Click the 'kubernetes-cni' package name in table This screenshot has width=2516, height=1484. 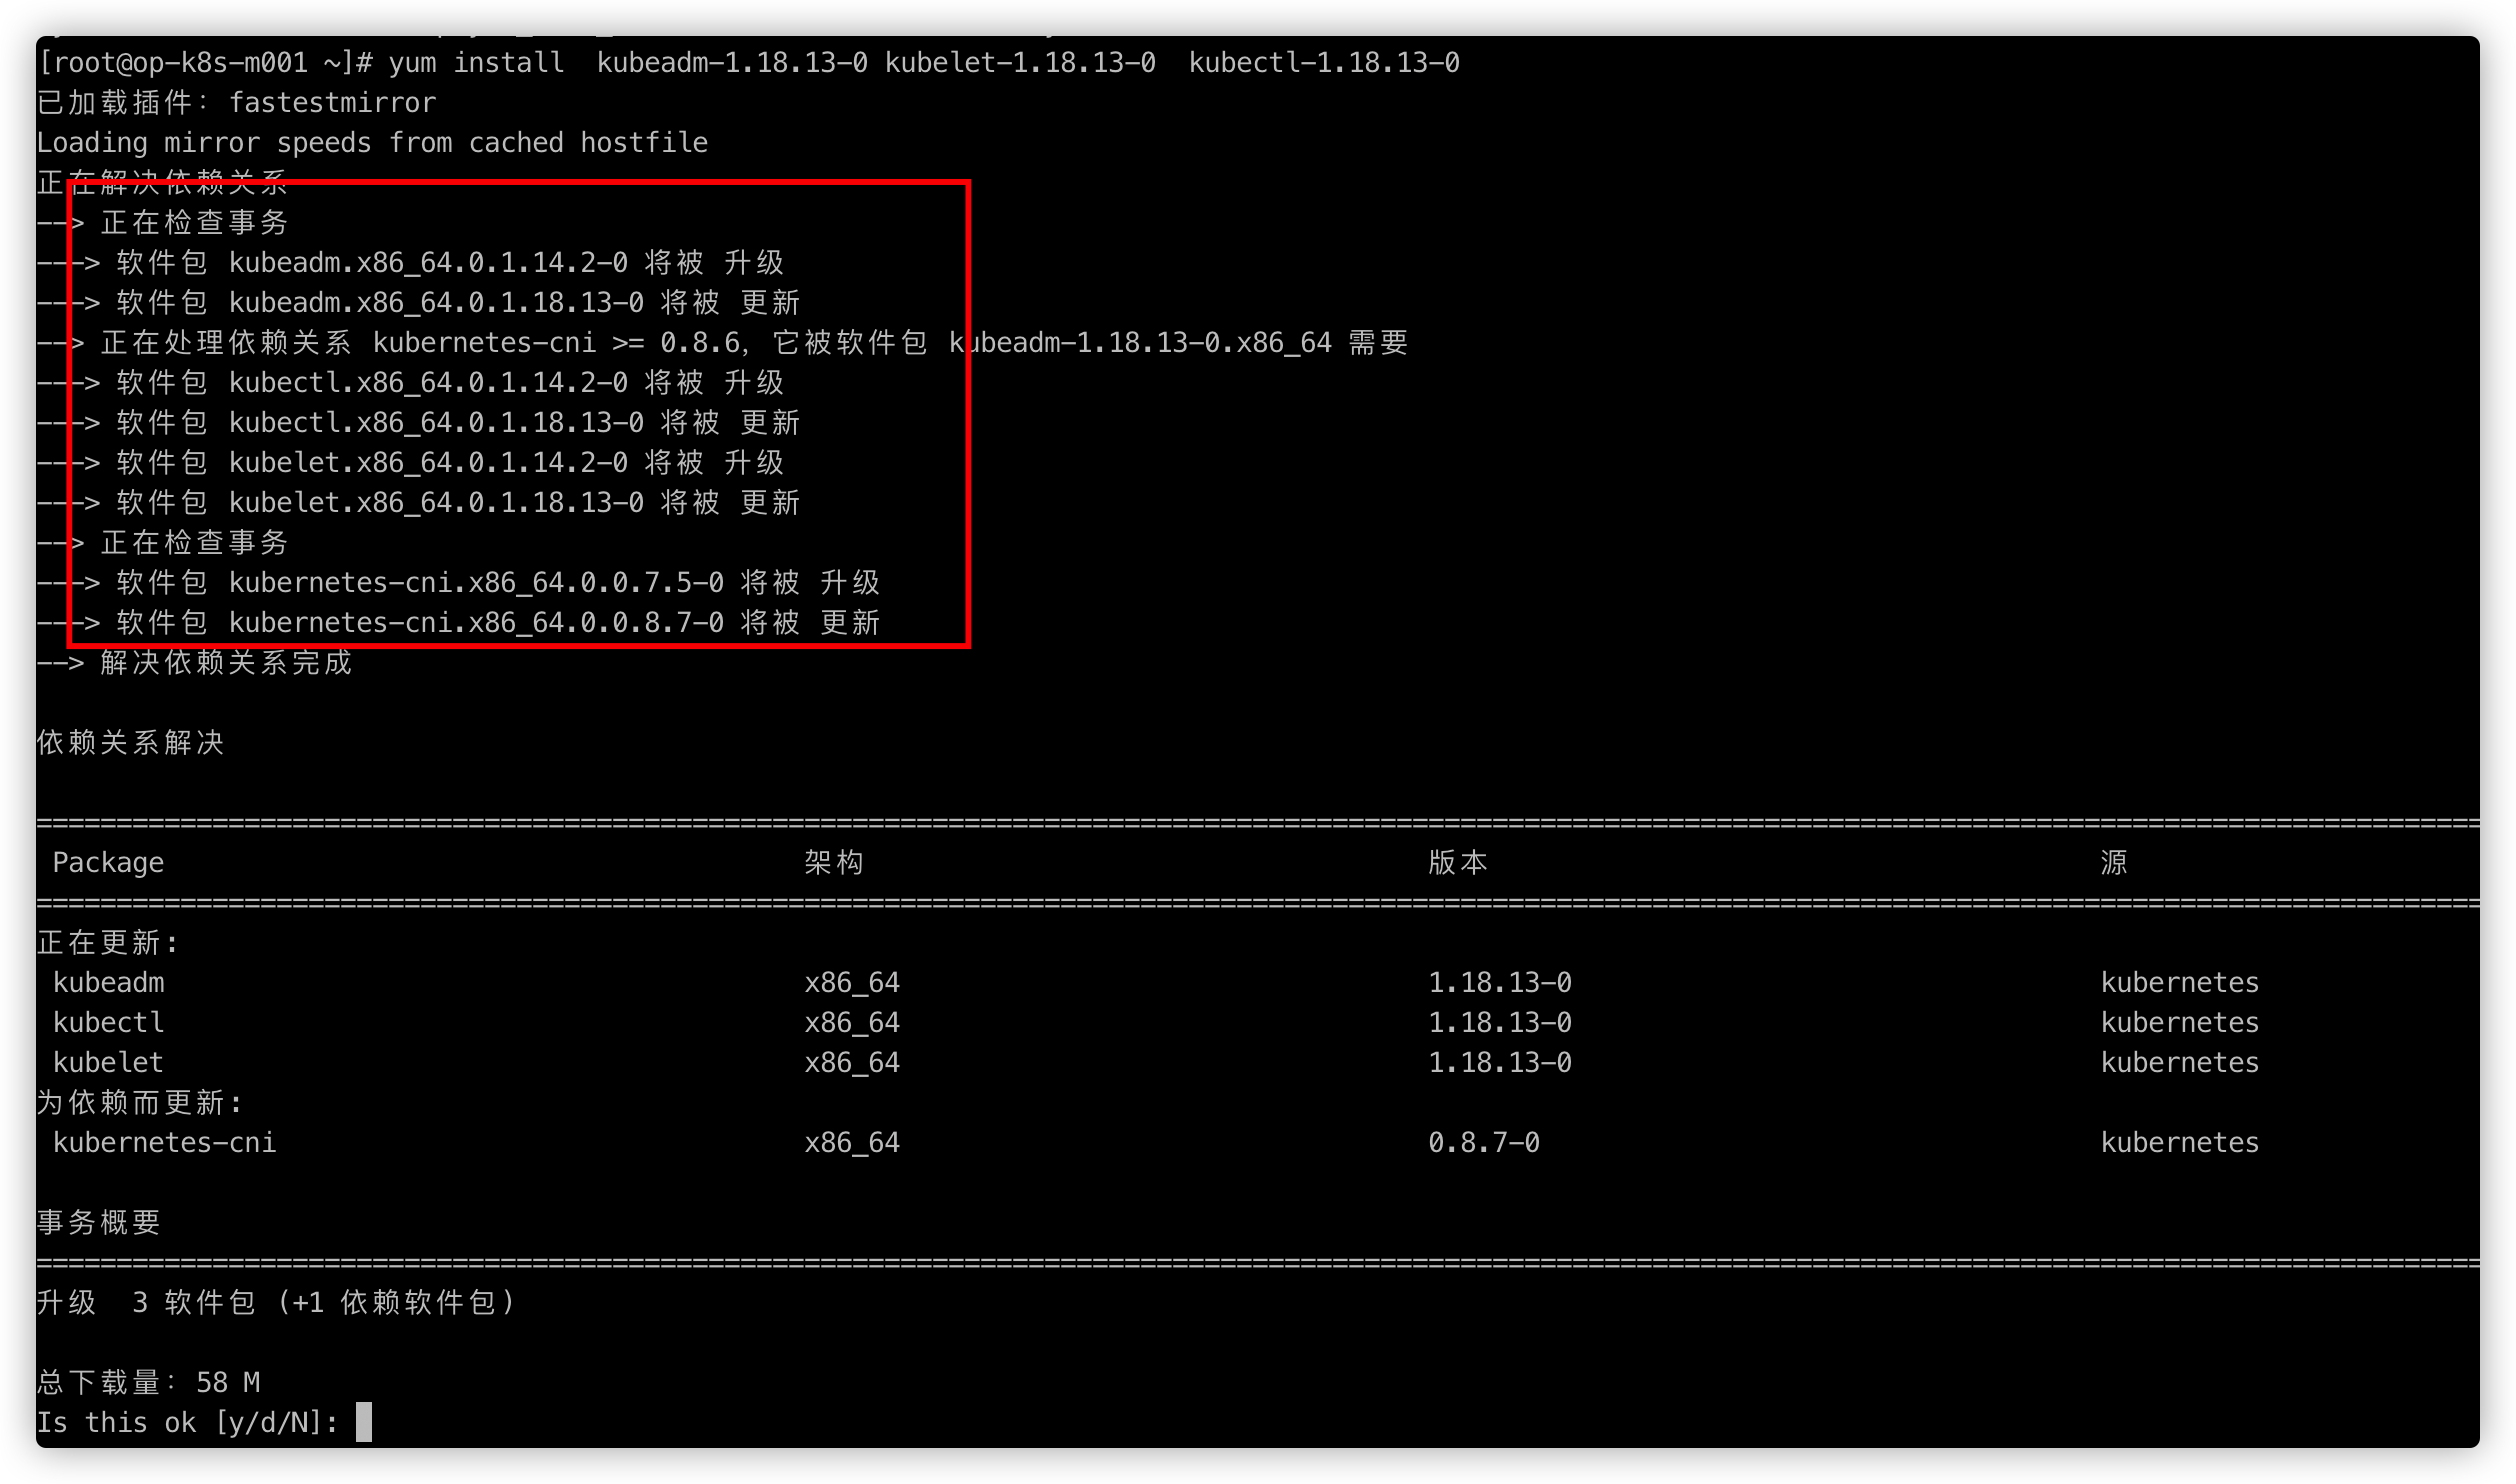(164, 1143)
